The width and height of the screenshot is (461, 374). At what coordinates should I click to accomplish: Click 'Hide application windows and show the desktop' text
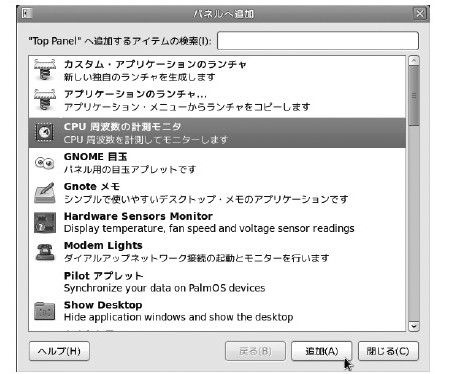(x=178, y=317)
